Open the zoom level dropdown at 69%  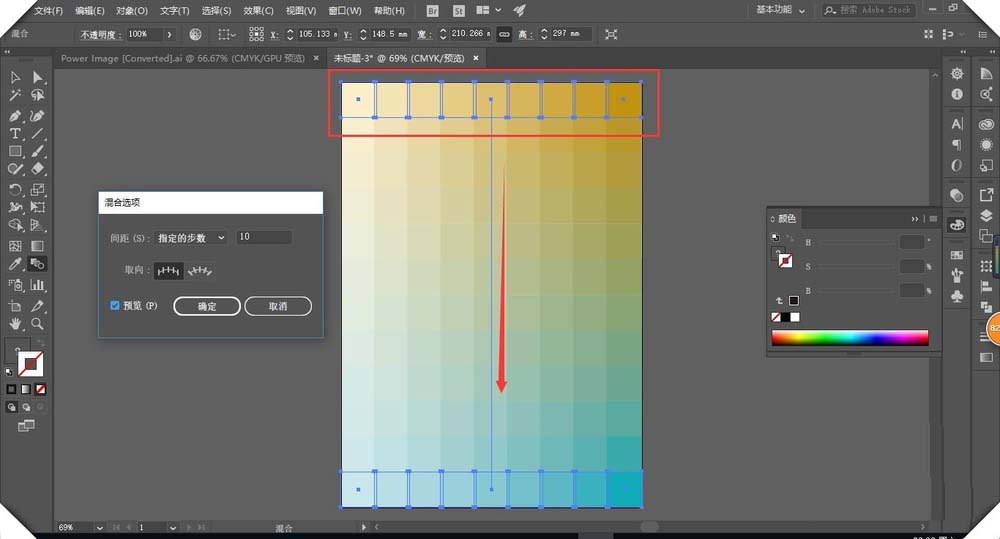[x=99, y=528]
